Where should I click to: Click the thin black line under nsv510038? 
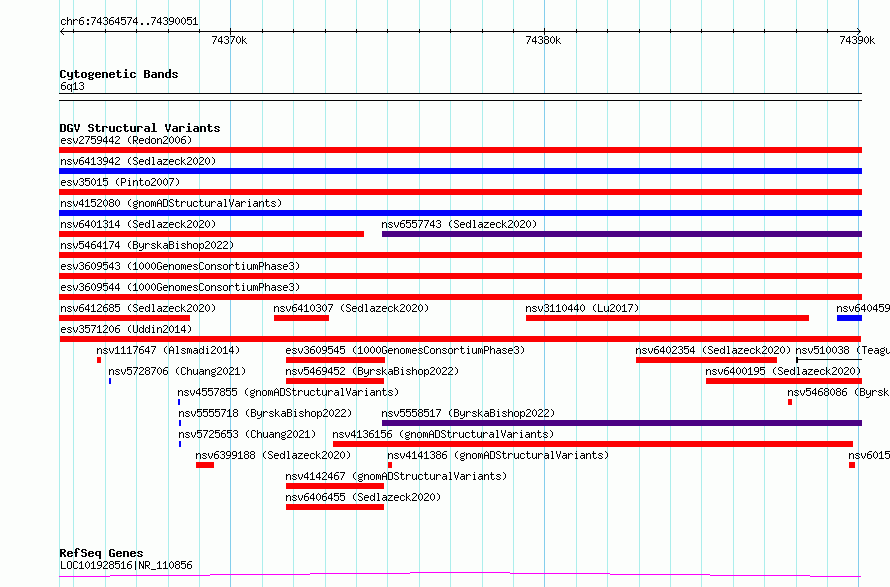(x=829, y=360)
